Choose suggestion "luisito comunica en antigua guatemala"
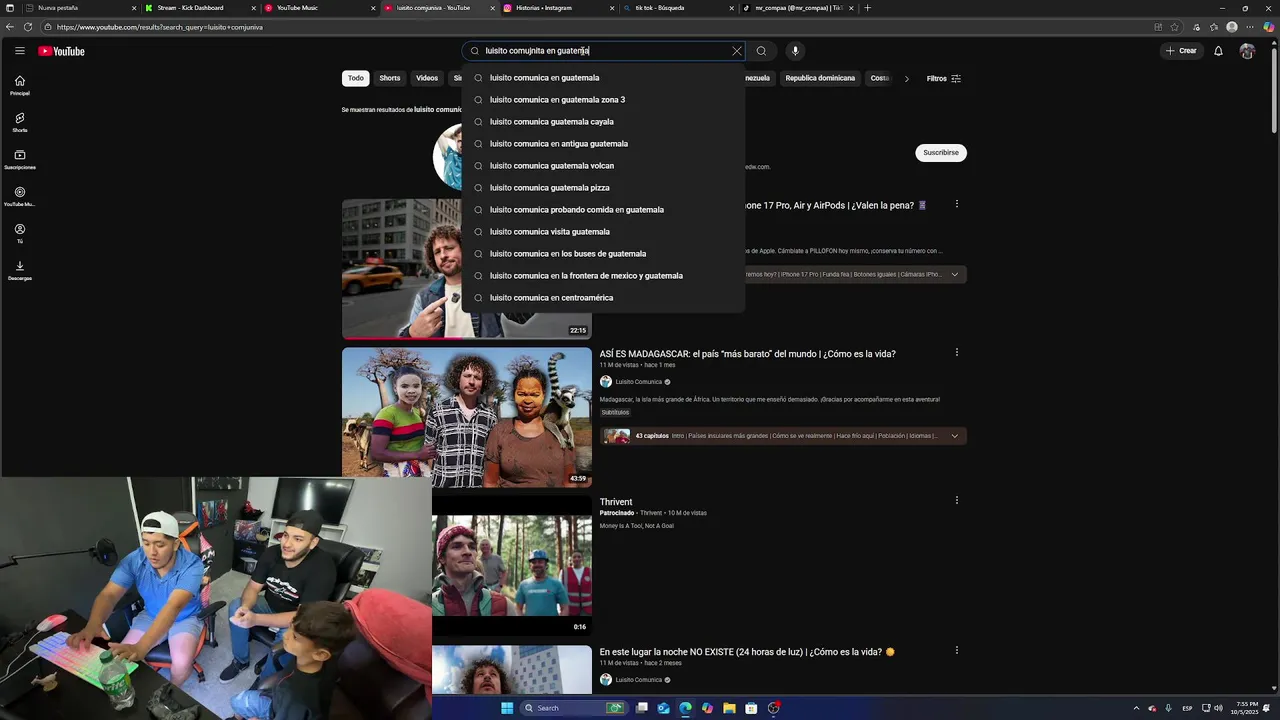 tap(603, 144)
